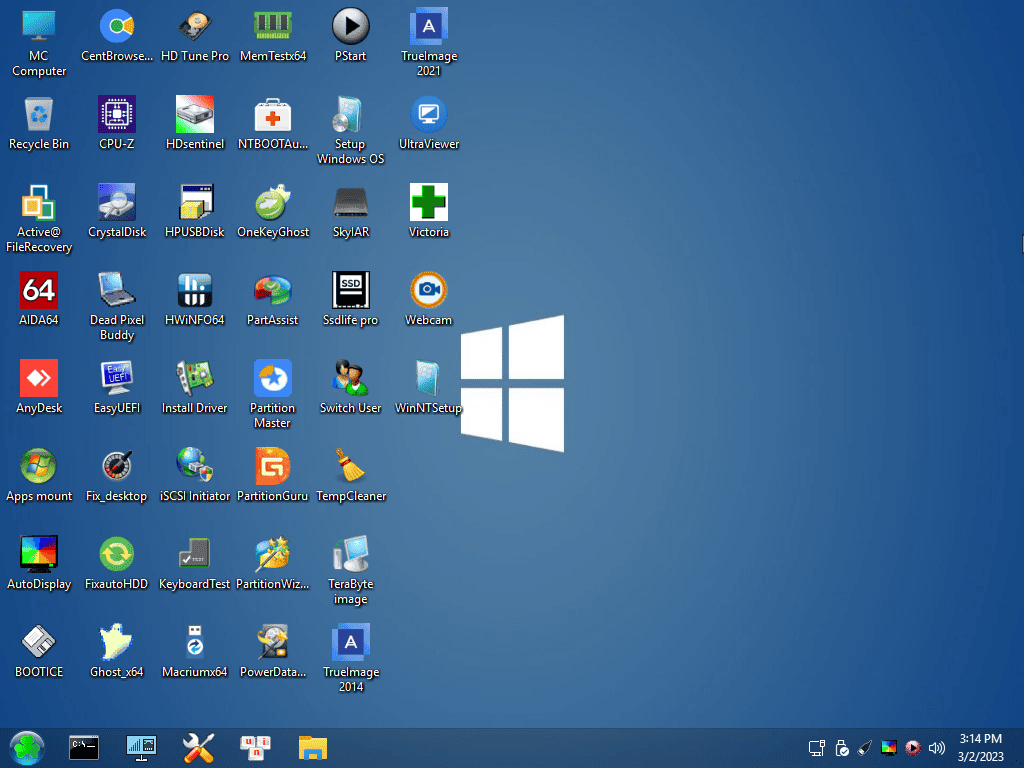Image resolution: width=1024 pixels, height=768 pixels.
Task: Open the HWiNFO64 shortcut
Action: point(195,290)
